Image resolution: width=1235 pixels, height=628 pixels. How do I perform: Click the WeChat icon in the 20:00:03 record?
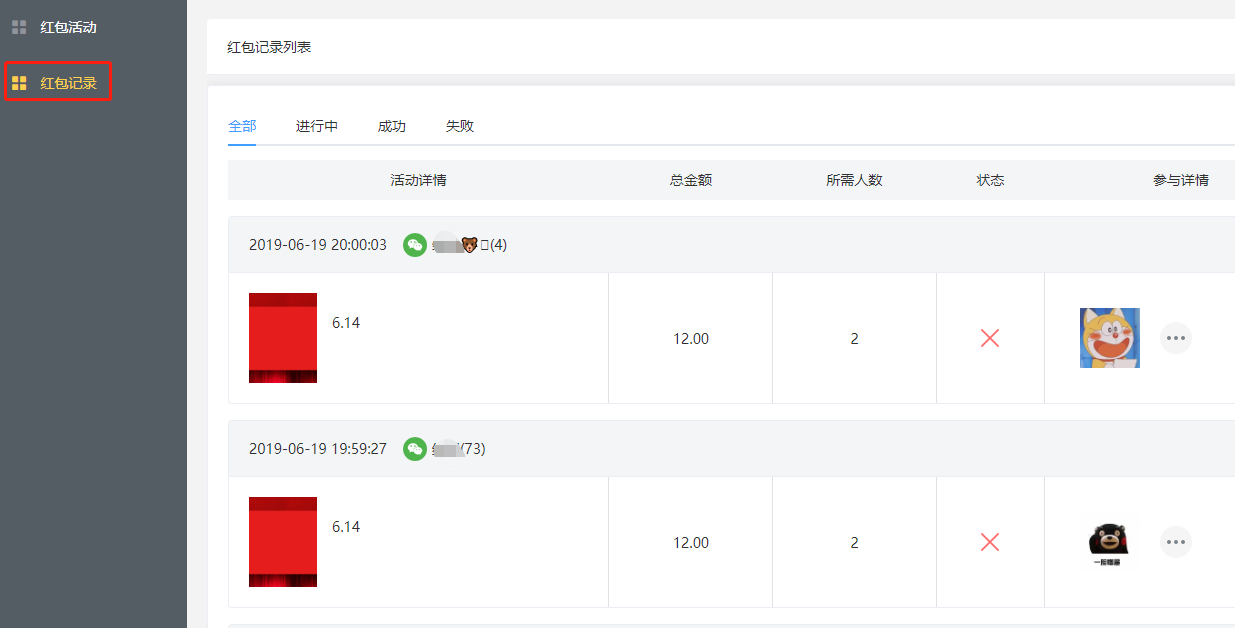(415, 245)
